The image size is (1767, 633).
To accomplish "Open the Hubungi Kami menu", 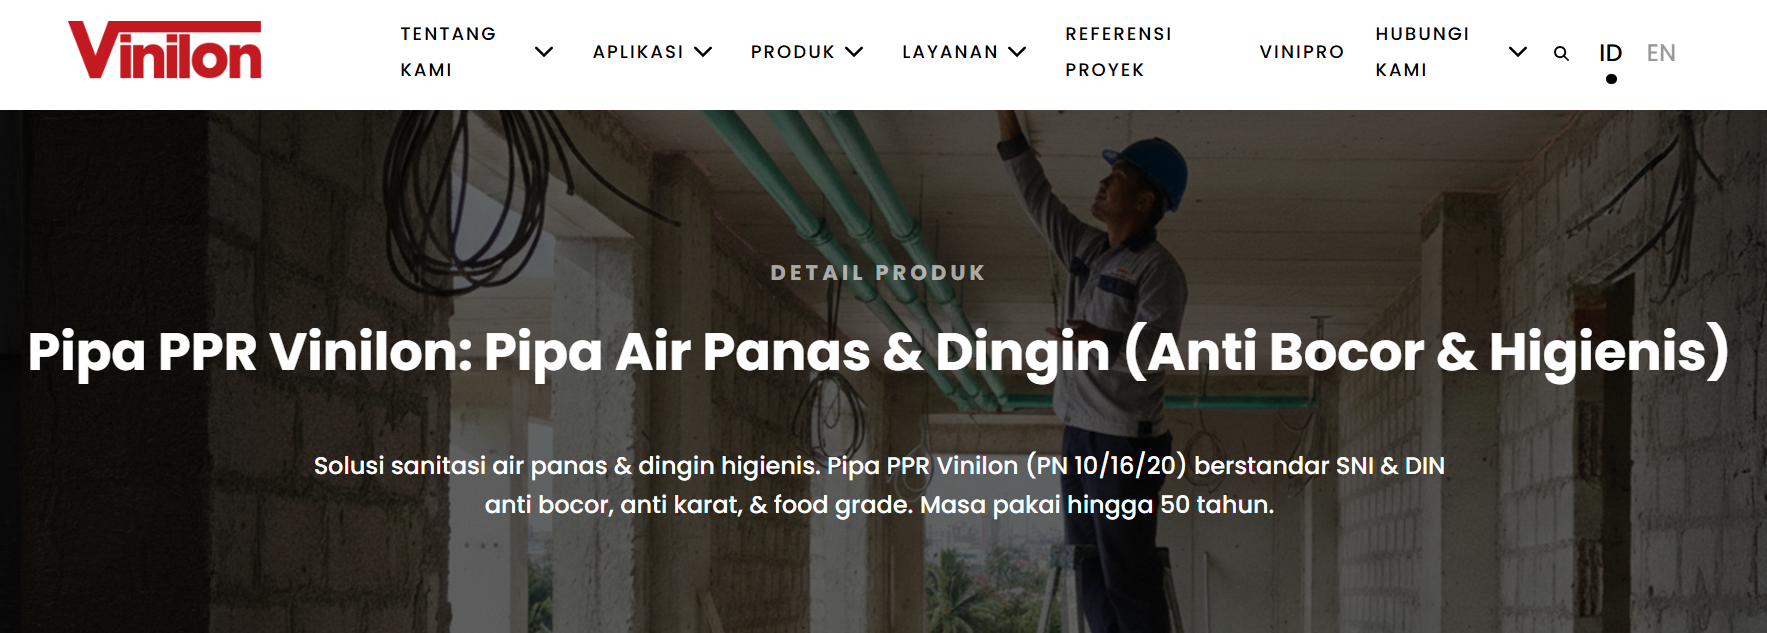I will pyautogui.click(x=1422, y=52).
